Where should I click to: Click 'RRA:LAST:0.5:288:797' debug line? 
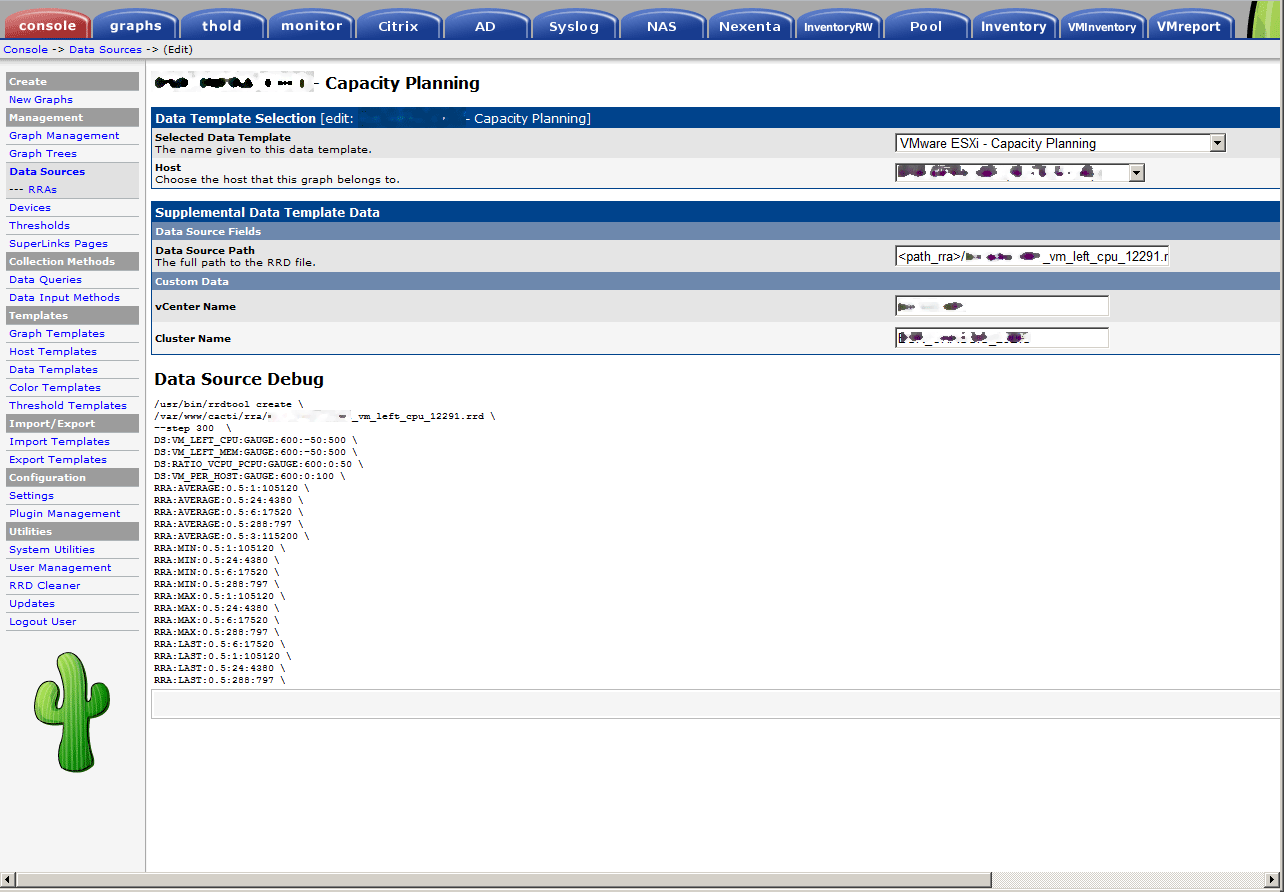pyautogui.click(x=219, y=680)
